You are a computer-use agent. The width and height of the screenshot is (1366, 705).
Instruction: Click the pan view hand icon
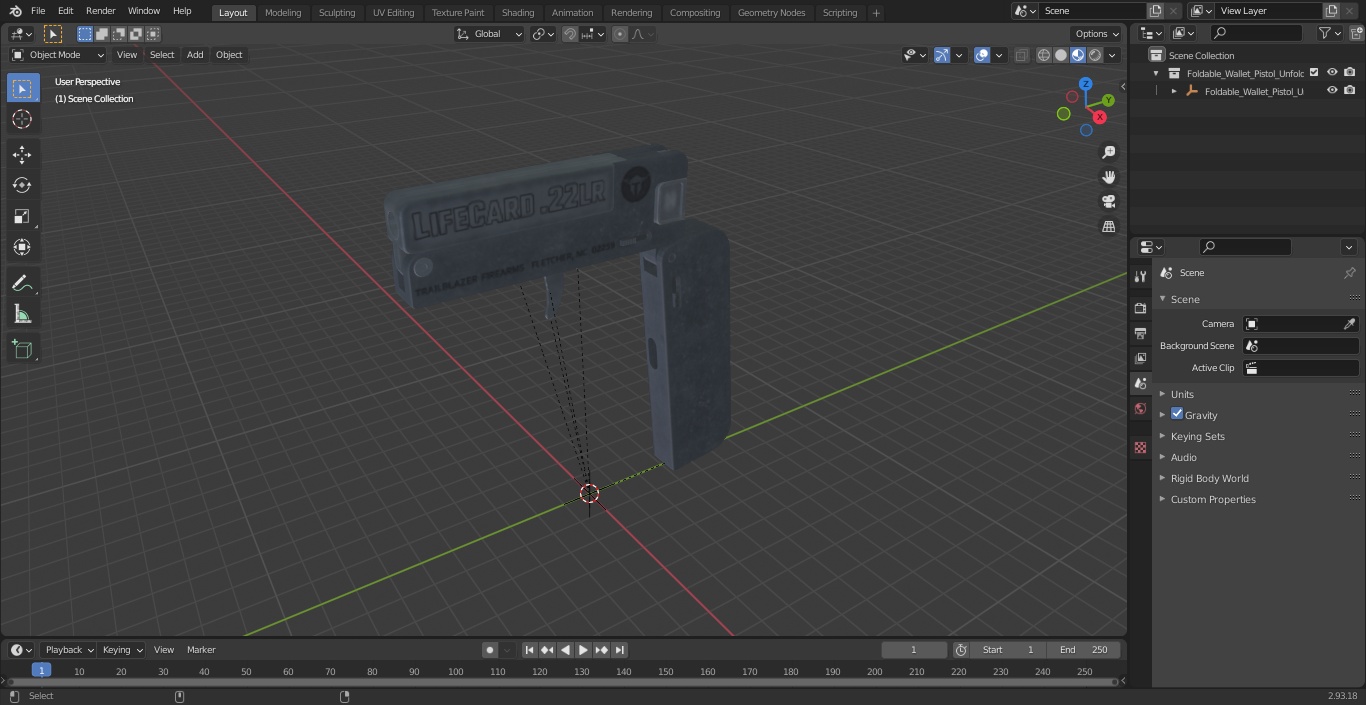tap(1109, 177)
